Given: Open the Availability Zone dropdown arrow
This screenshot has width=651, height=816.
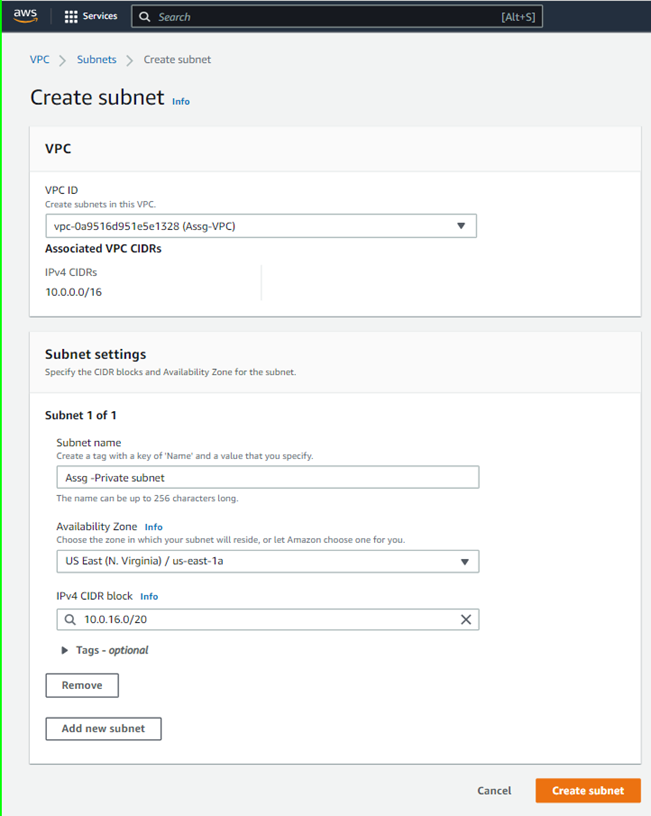Looking at the screenshot, I should (464, 561).
